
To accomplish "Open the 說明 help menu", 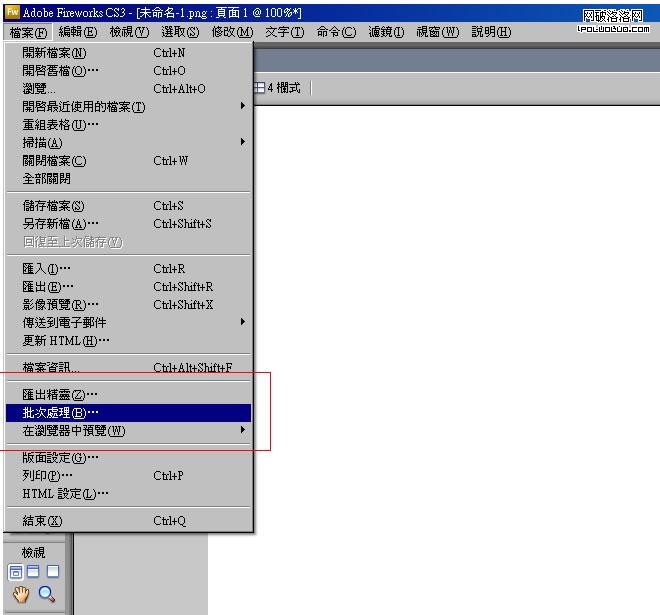I will coord(490,32).
